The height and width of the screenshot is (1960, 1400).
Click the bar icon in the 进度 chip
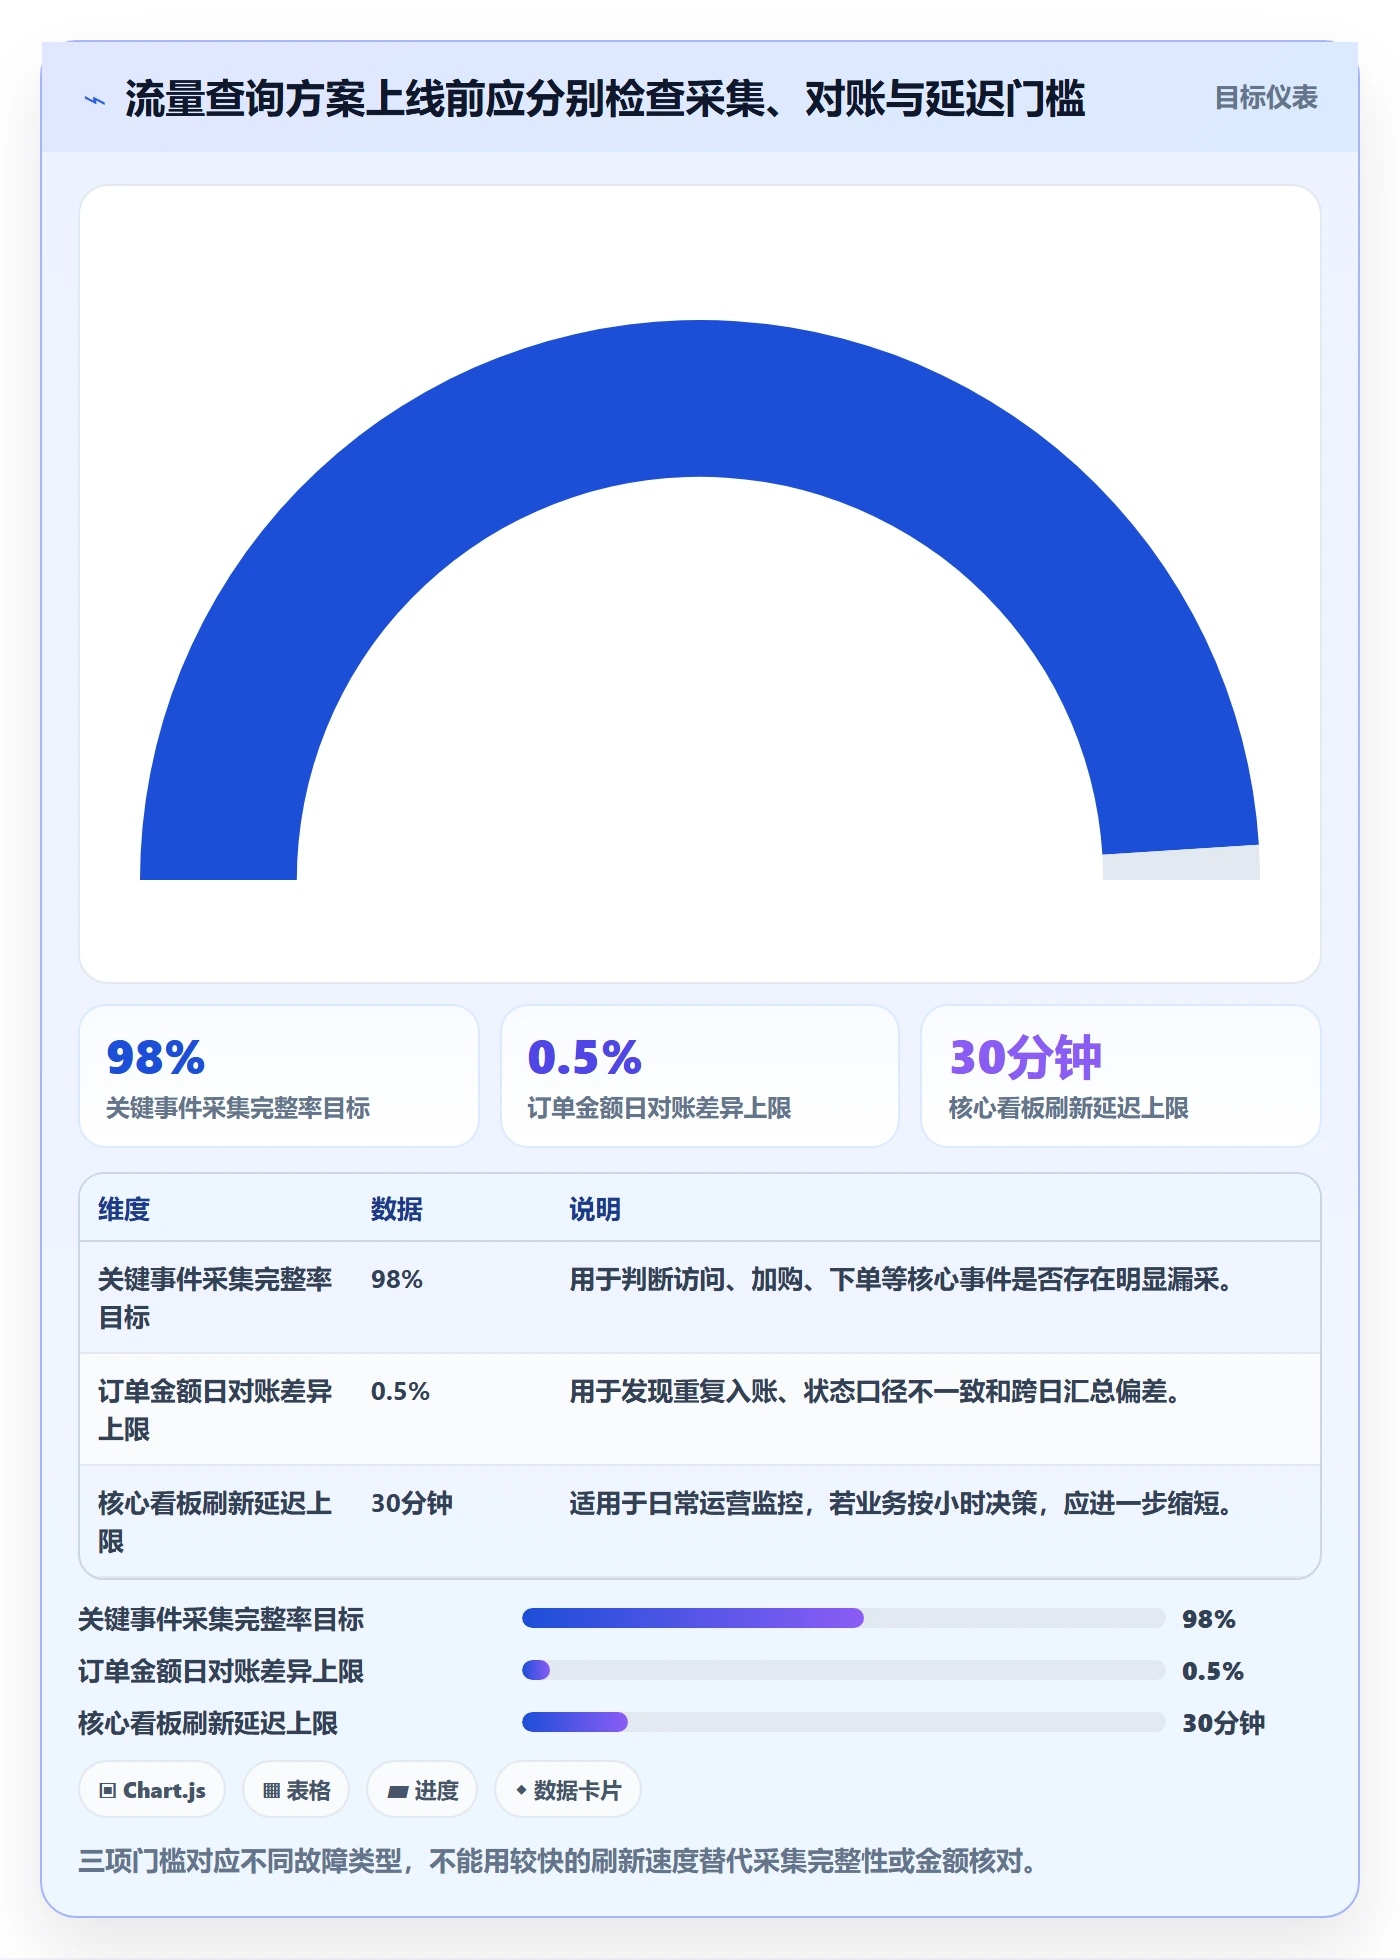pos(397,1792)
